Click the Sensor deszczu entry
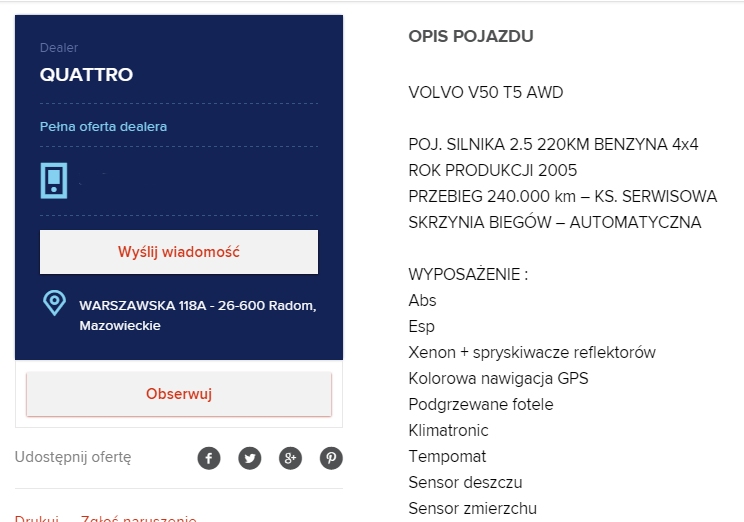 [x=465, y=483]
